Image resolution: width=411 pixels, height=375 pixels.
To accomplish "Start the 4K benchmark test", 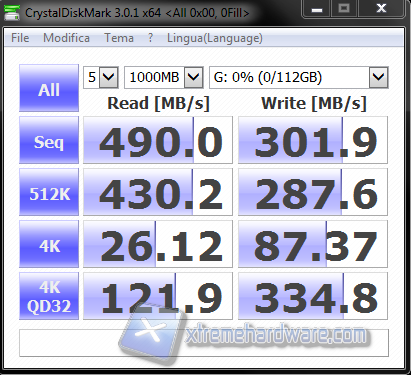I will tap(49, 244).
